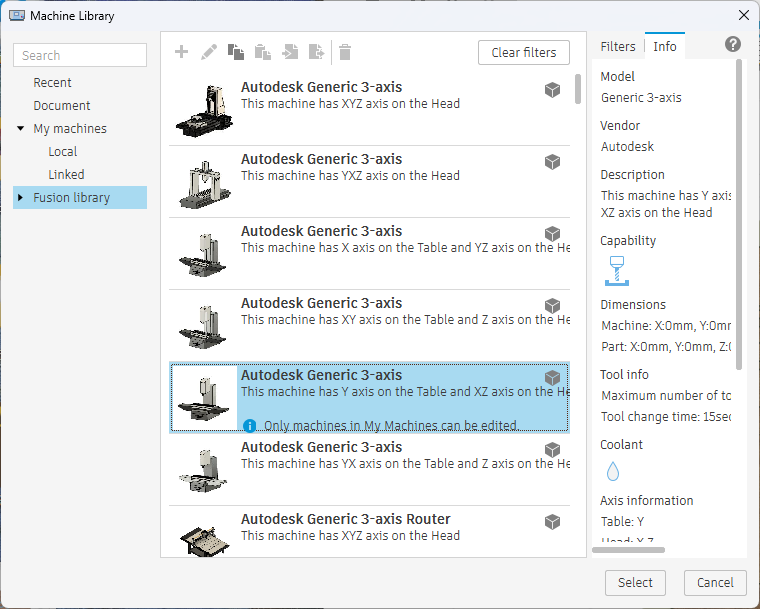
Task: Click the milling capability icon in Info panel
Action: point(615,270)
